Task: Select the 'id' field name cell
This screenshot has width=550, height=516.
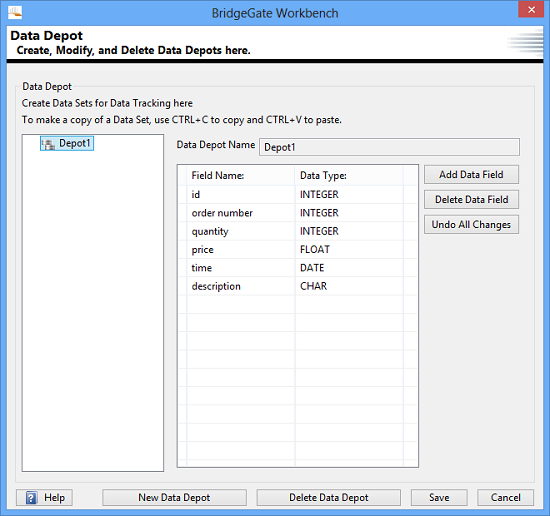Action: point(241,194)
